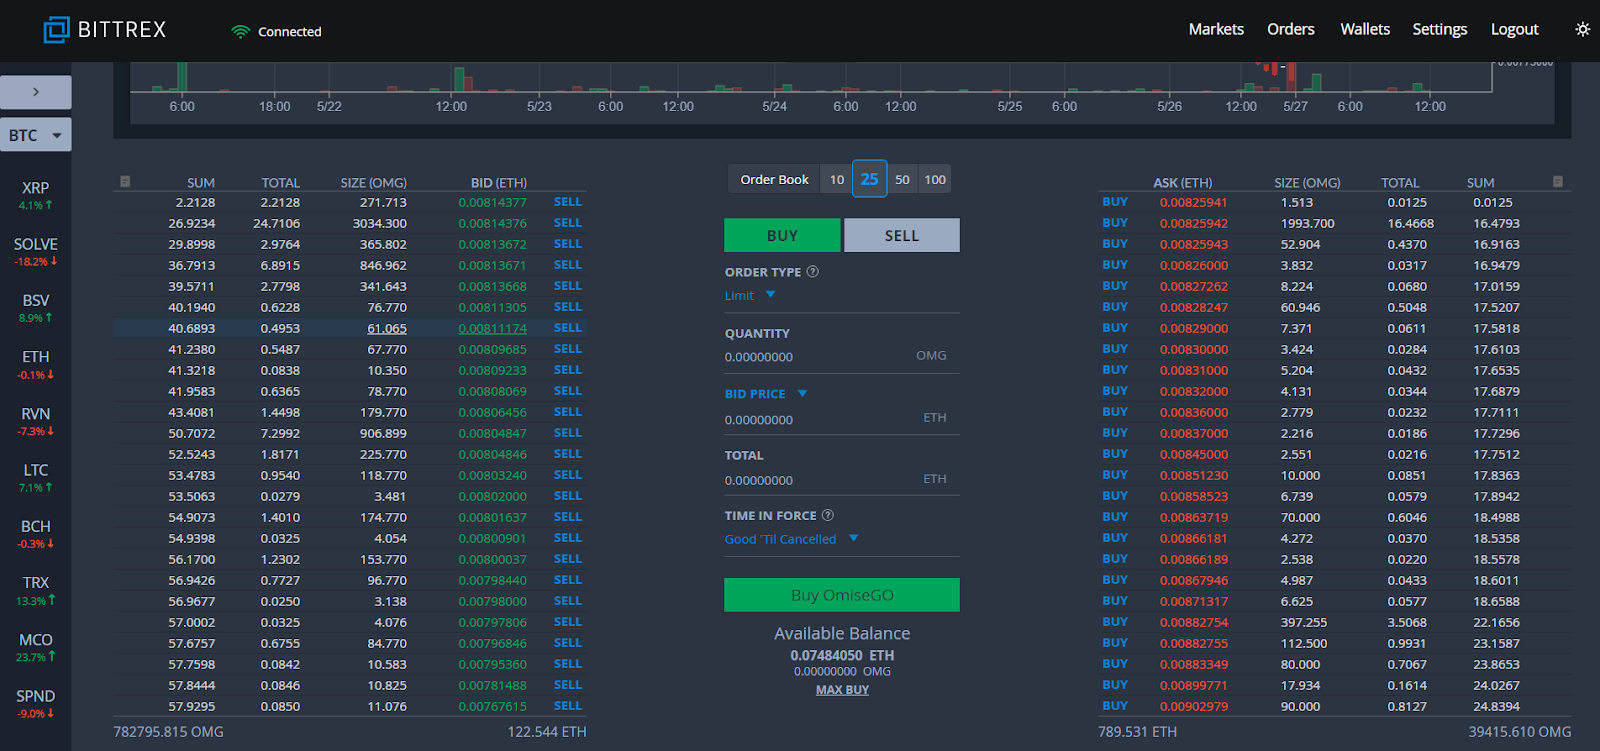Screen dimensions: 1600x751
Task: Click the BID (ETH) column header
Action: [499, 183]
